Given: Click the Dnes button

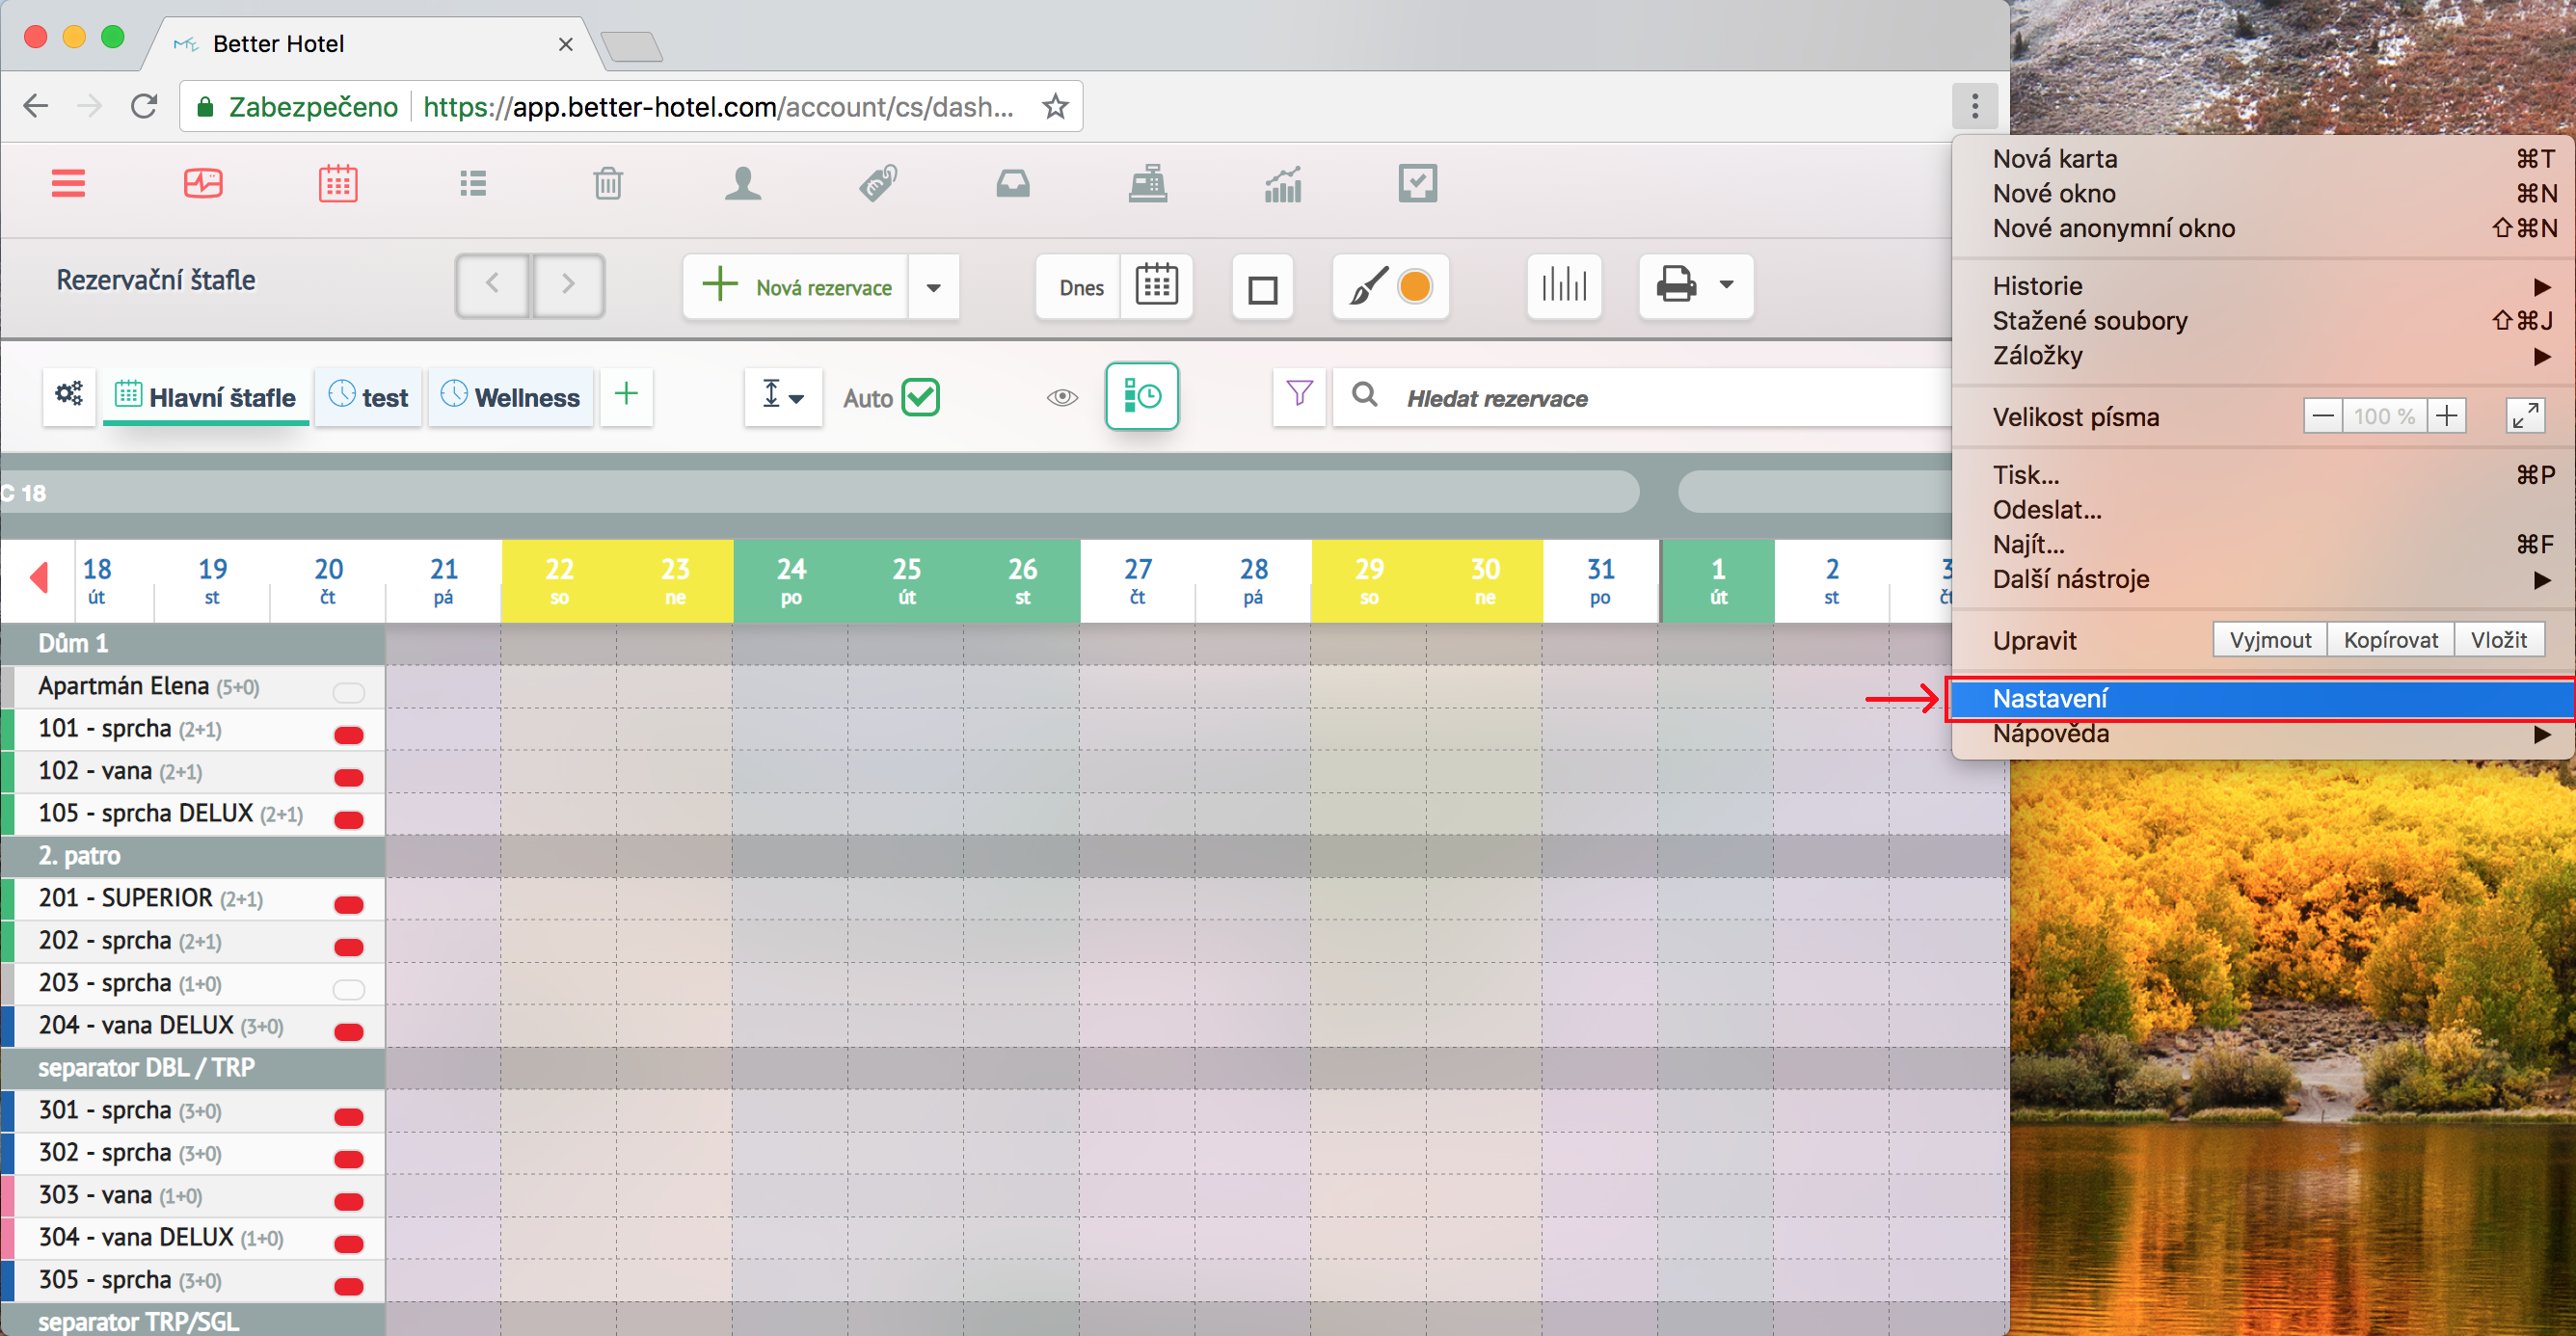Looking at the screenshot, I should click(x=1080, y=288).
